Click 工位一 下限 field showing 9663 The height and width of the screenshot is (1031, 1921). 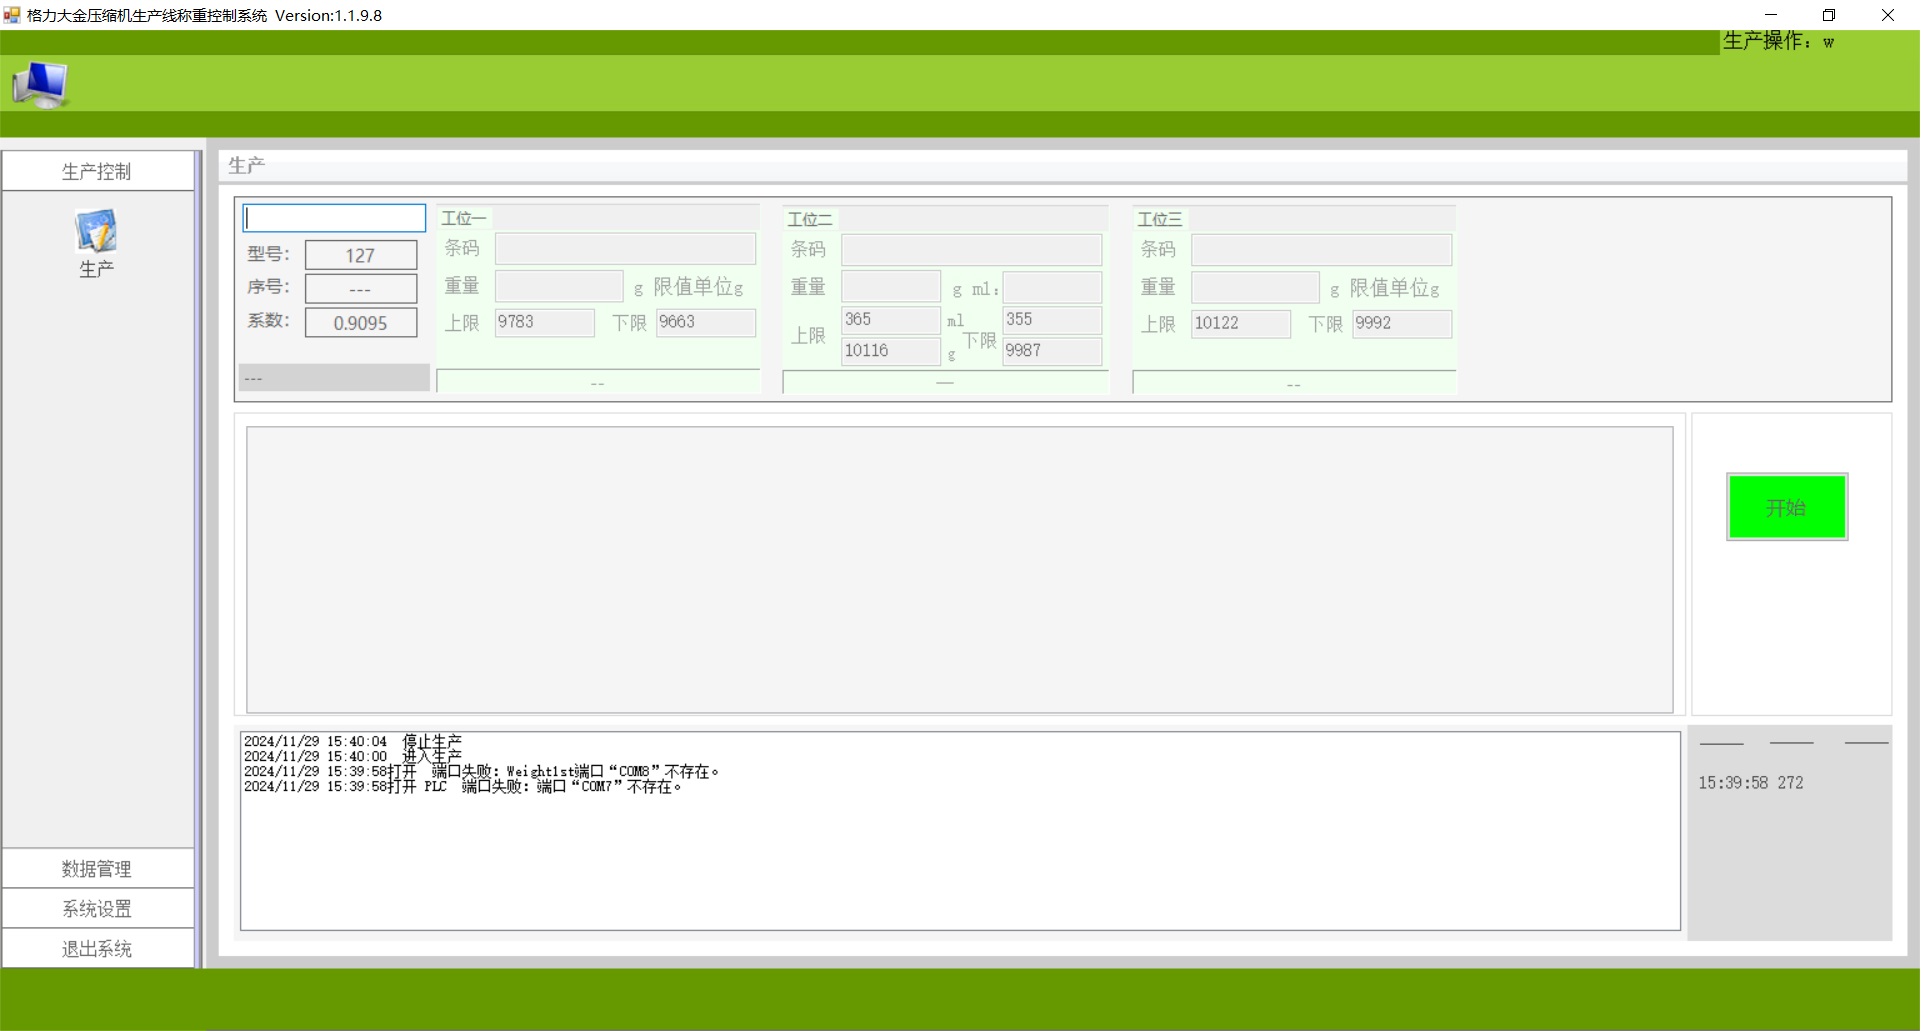pos(705,322)
